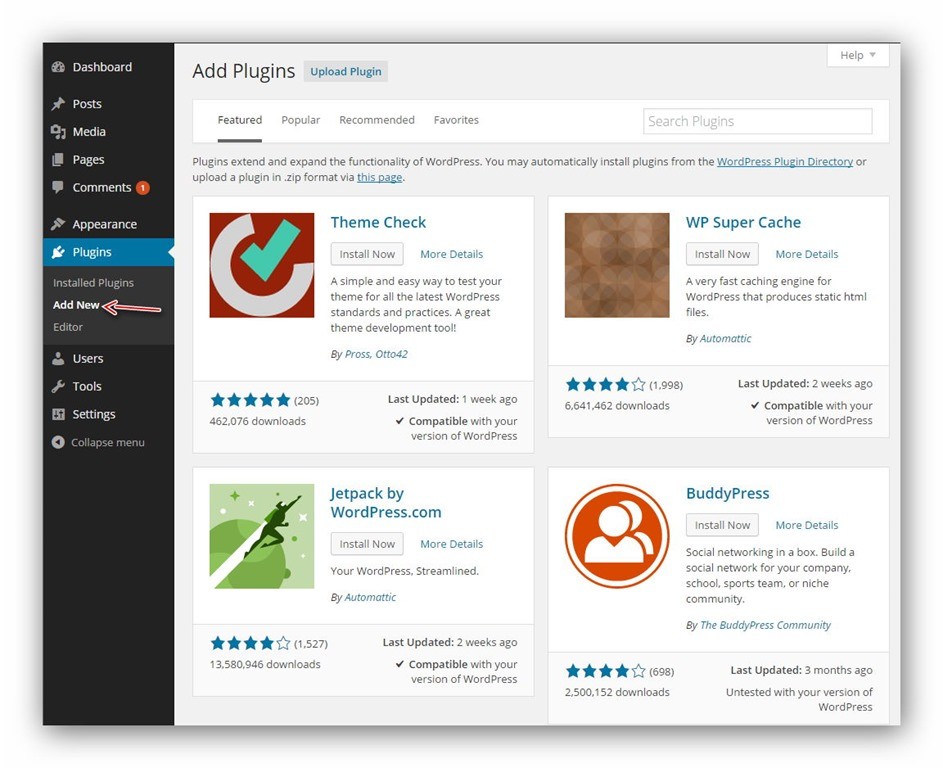Image resolution: width=943 pixels, height=768 pixels.
Task: Switch to the Popular tab
Action: coord(300,119)
